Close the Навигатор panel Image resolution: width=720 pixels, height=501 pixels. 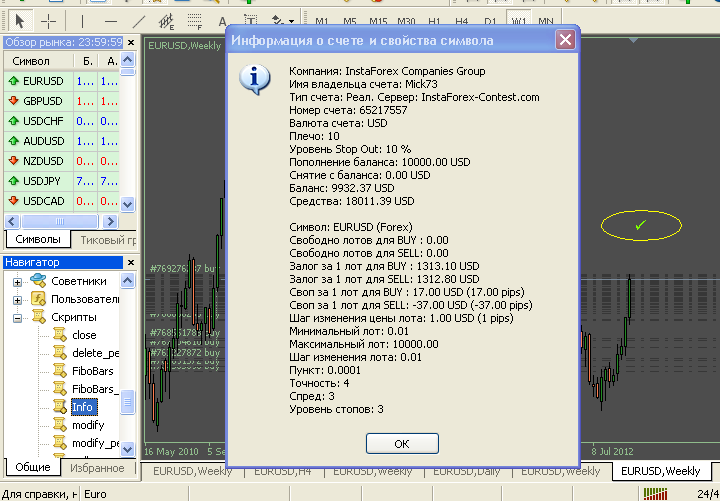click(x=131, y=263)
